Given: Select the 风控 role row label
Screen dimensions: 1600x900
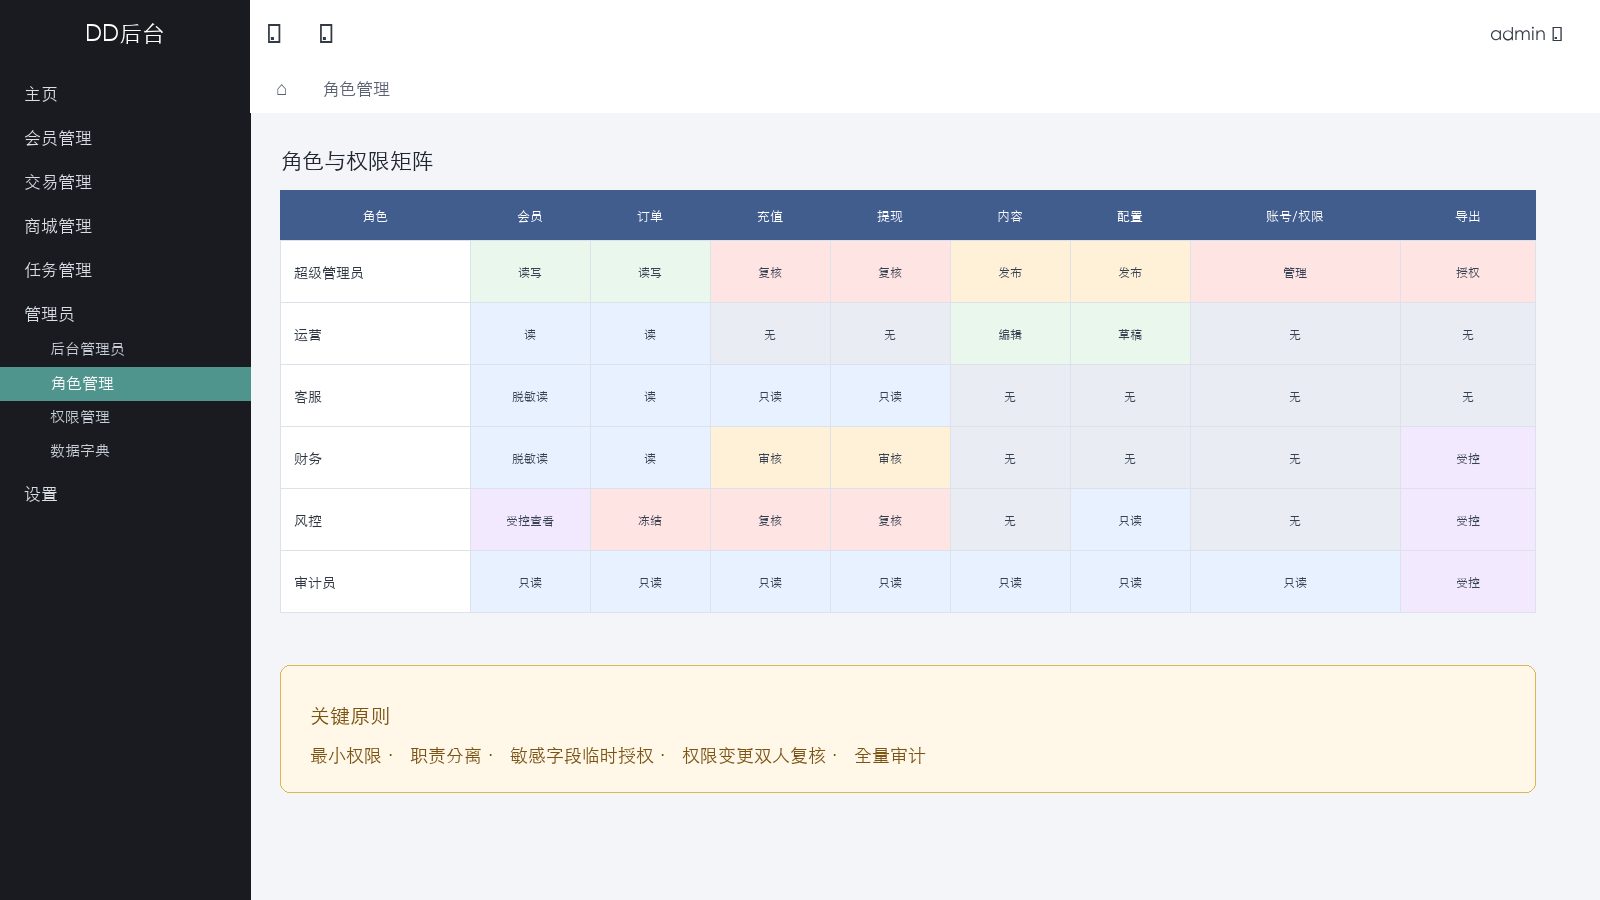Looking at the screenshot, I should tap(375, 520).
